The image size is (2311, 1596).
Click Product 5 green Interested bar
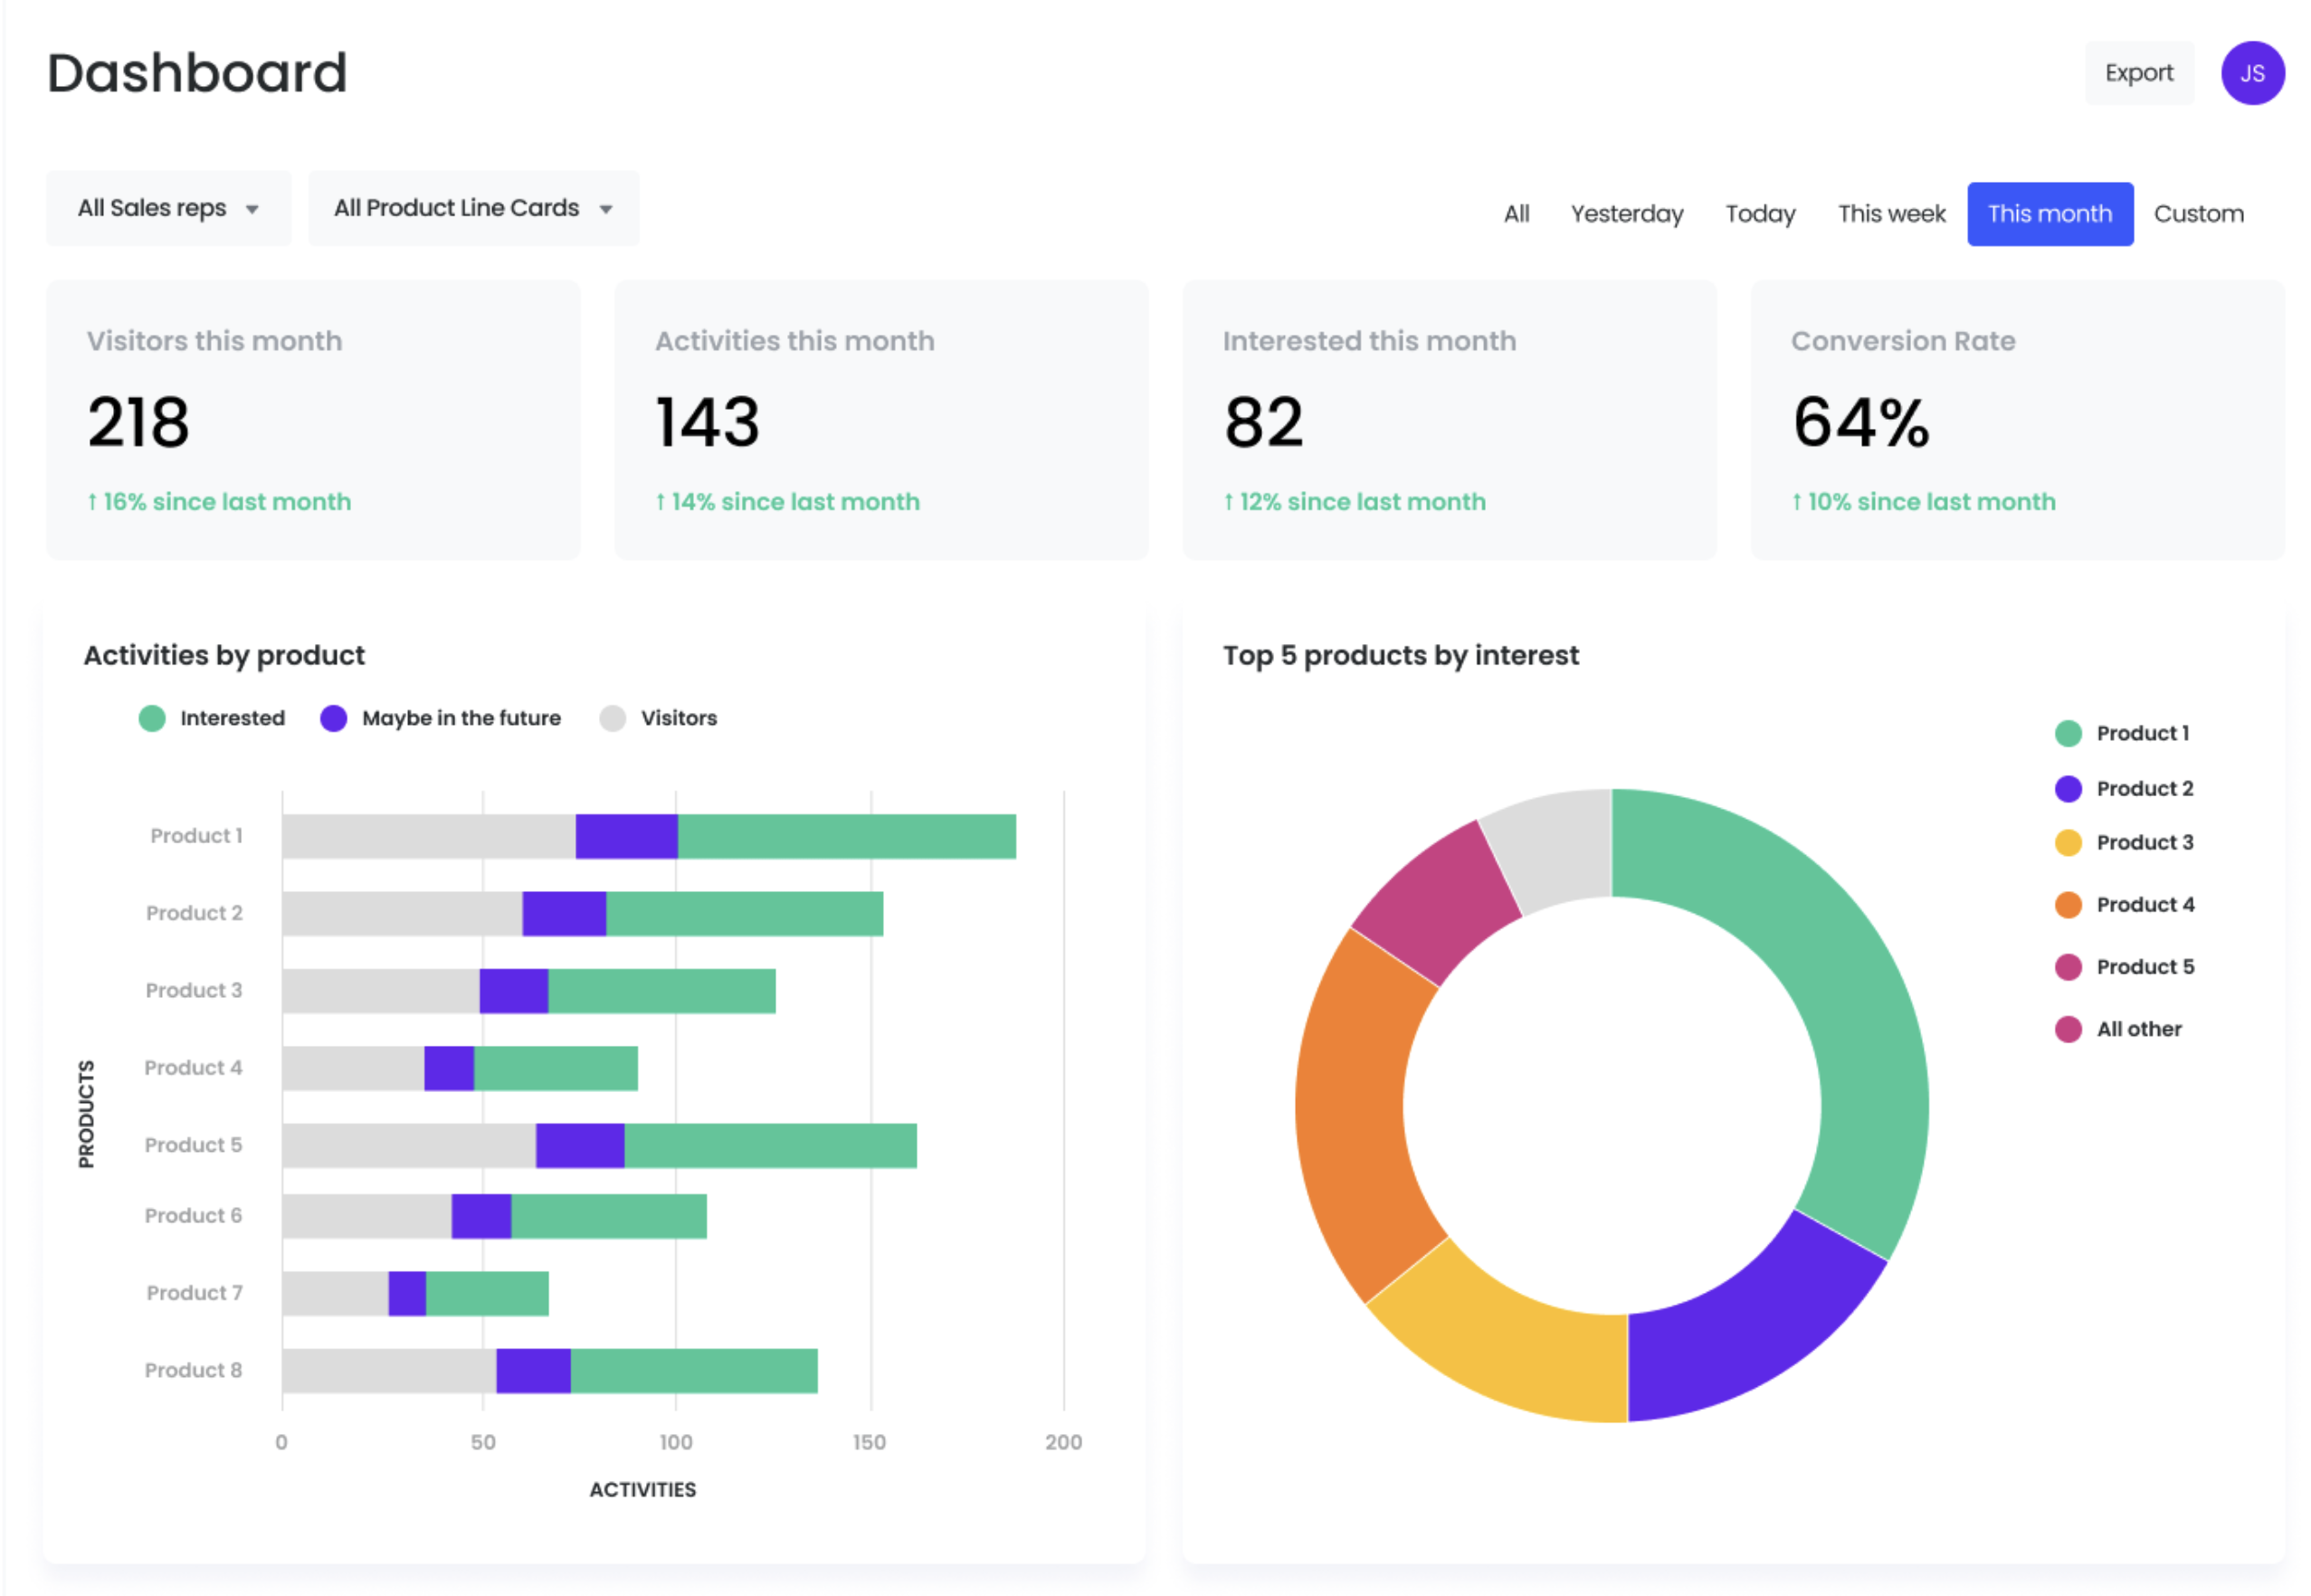(770, 1145)
